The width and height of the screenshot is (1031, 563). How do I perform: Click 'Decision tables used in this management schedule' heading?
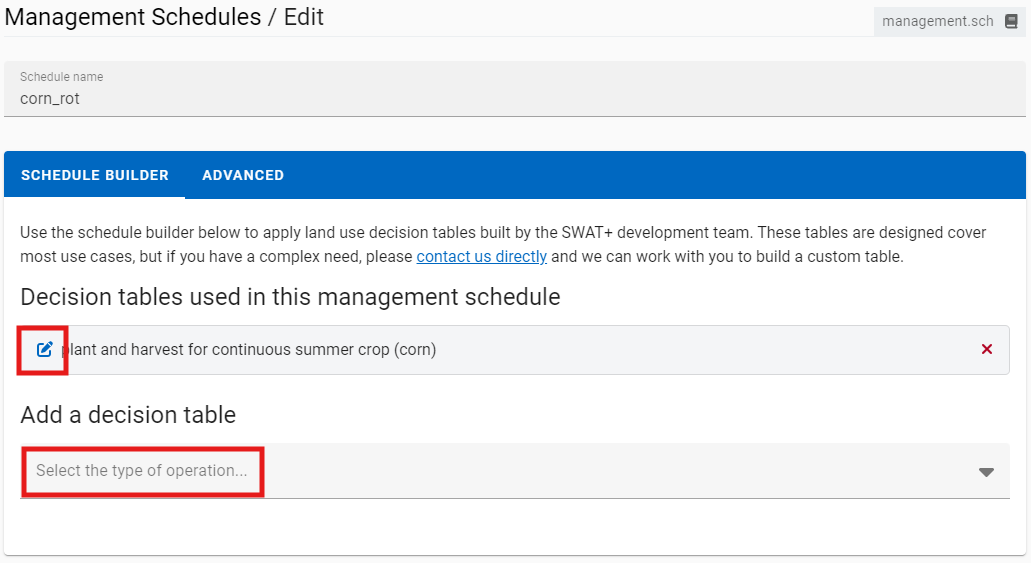(x=290, y=297)
